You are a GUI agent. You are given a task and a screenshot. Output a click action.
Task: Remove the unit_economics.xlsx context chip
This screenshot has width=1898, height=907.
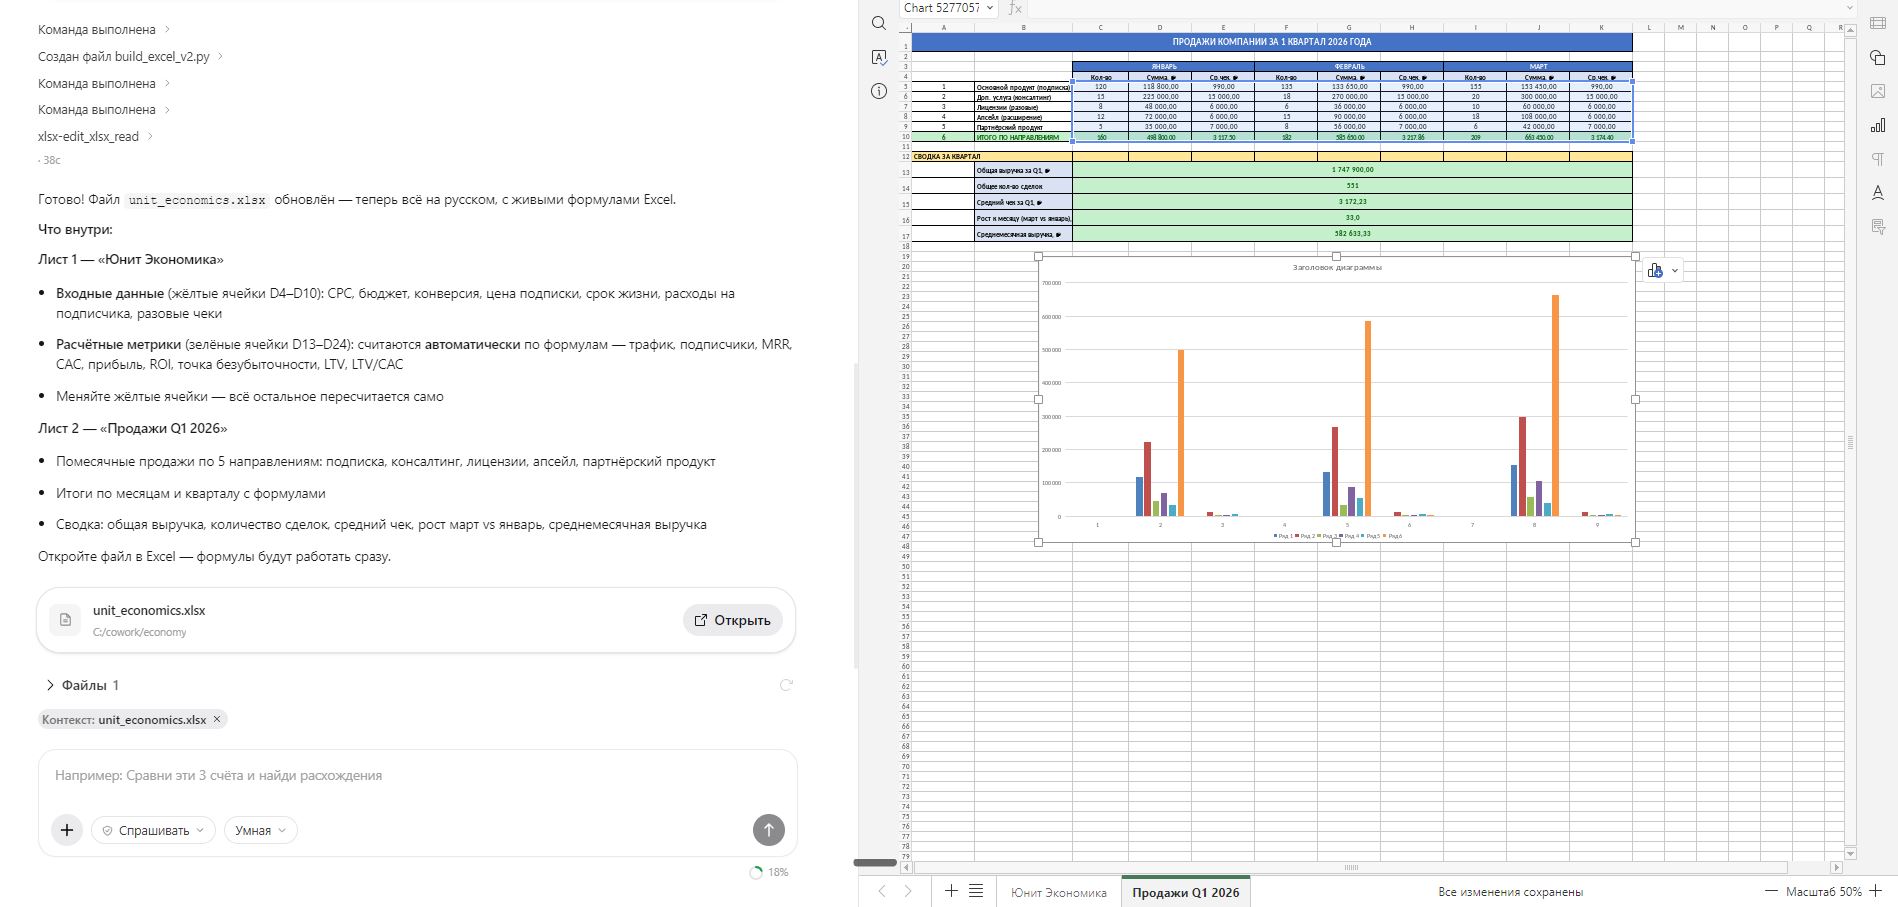click(217, 719)
